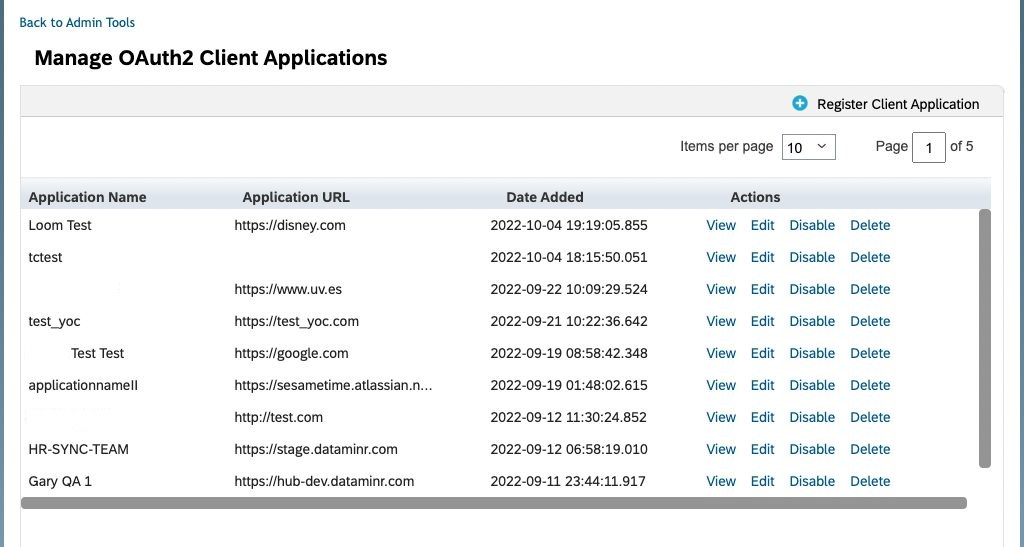Viewport: 1024px width, 547px height.
Task: Click the Date Added column header
Action: (545, 197)
